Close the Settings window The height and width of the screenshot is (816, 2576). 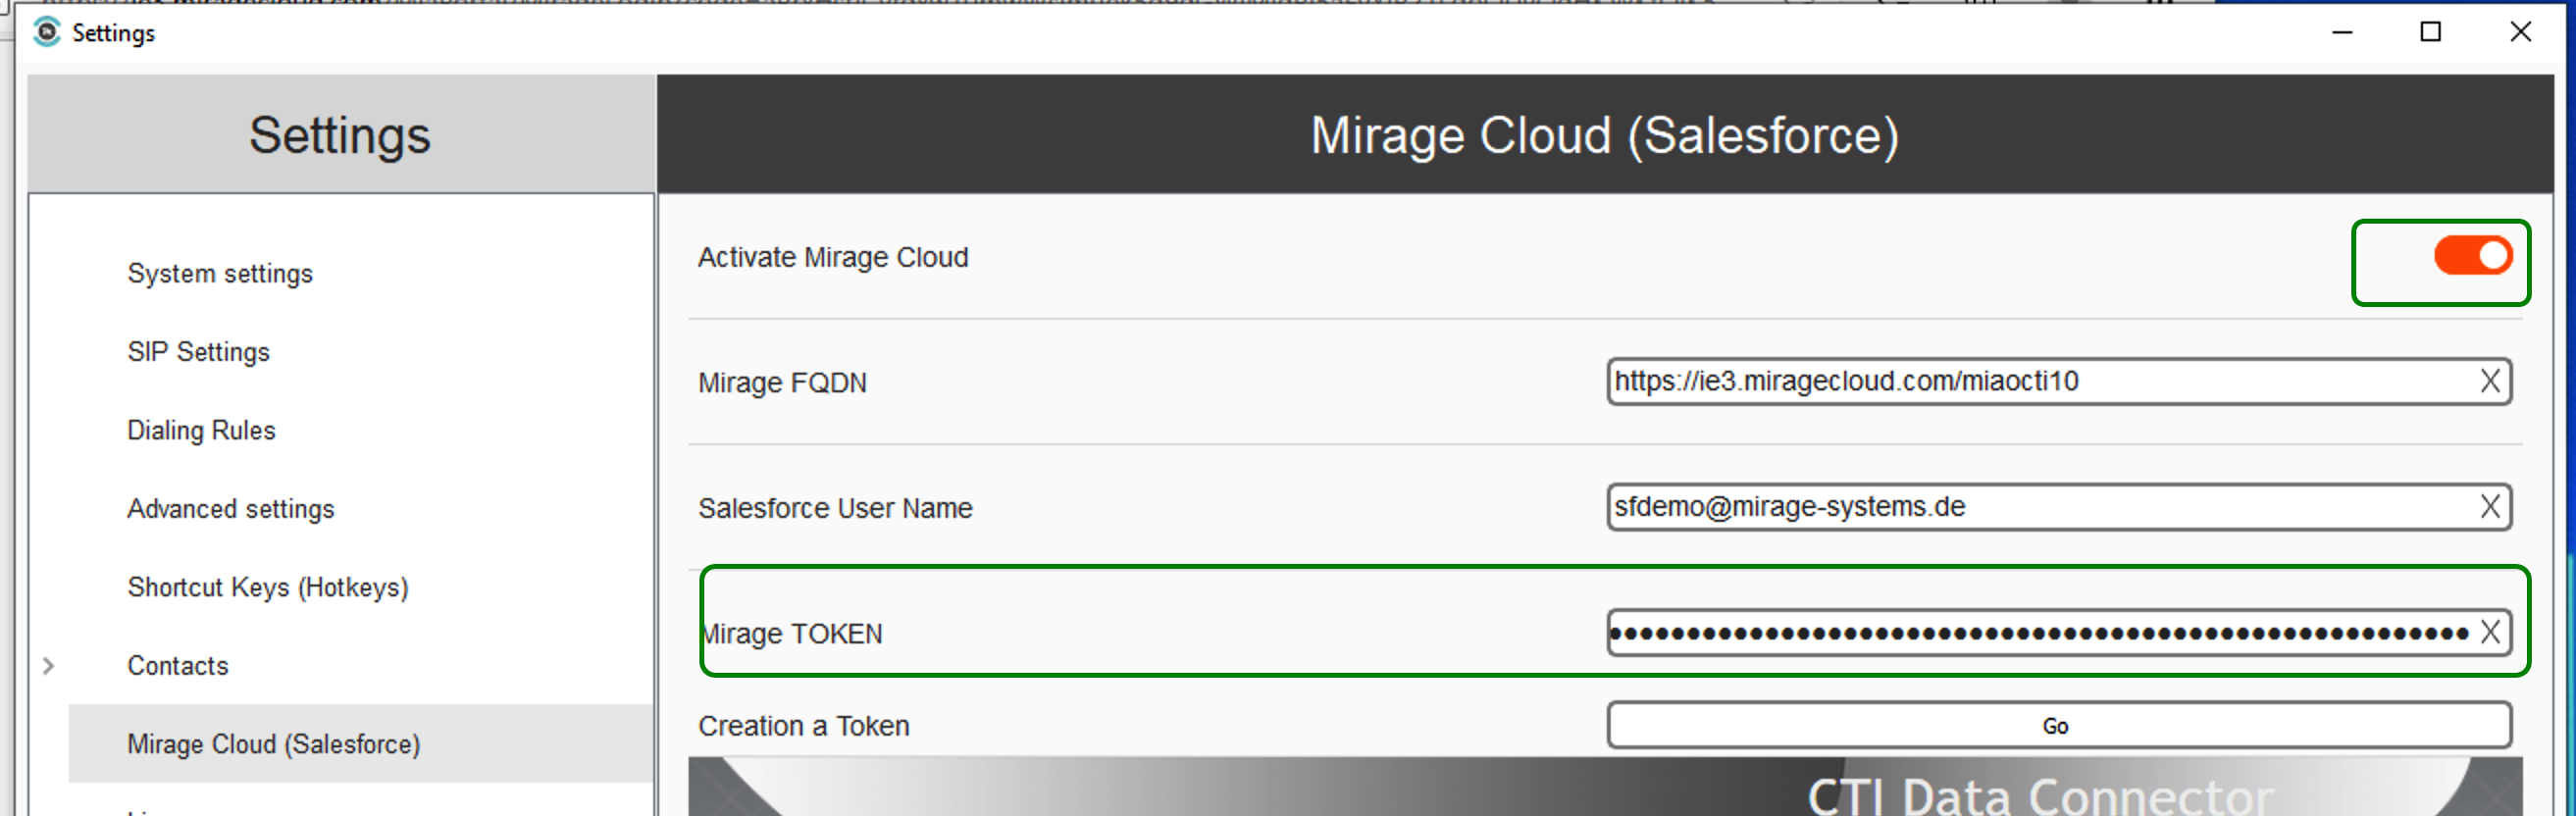point(2520,32)
